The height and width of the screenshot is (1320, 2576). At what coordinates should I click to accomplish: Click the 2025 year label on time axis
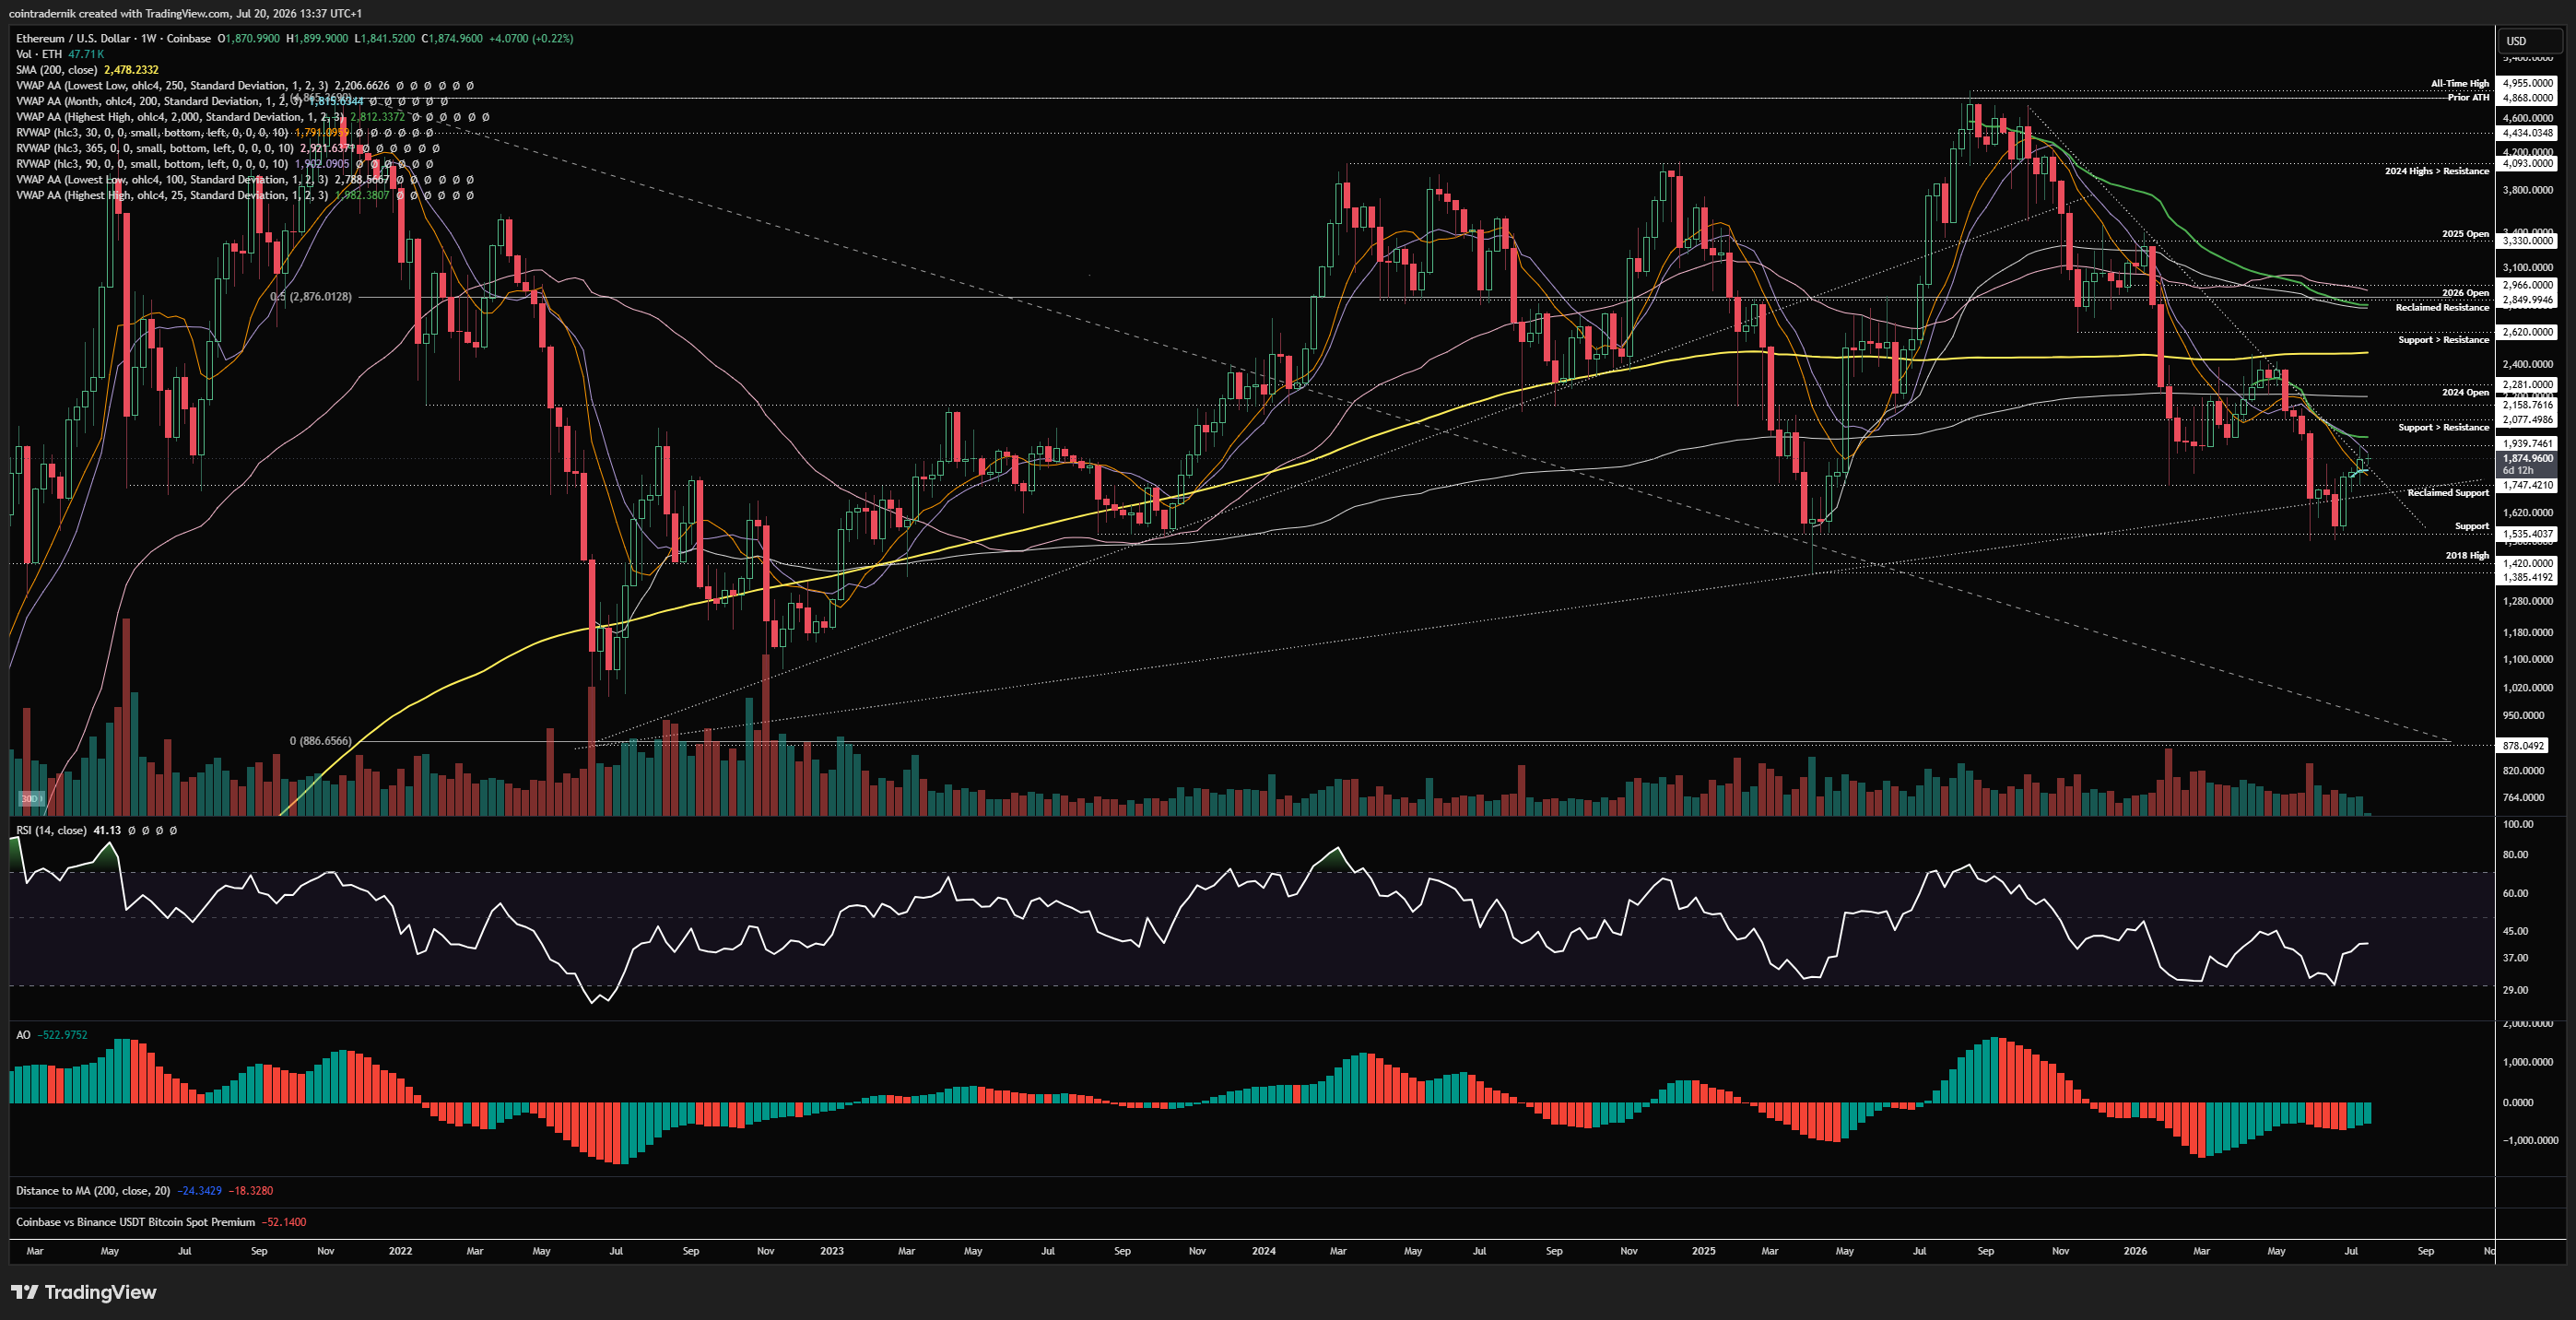click(1703, 1251)
